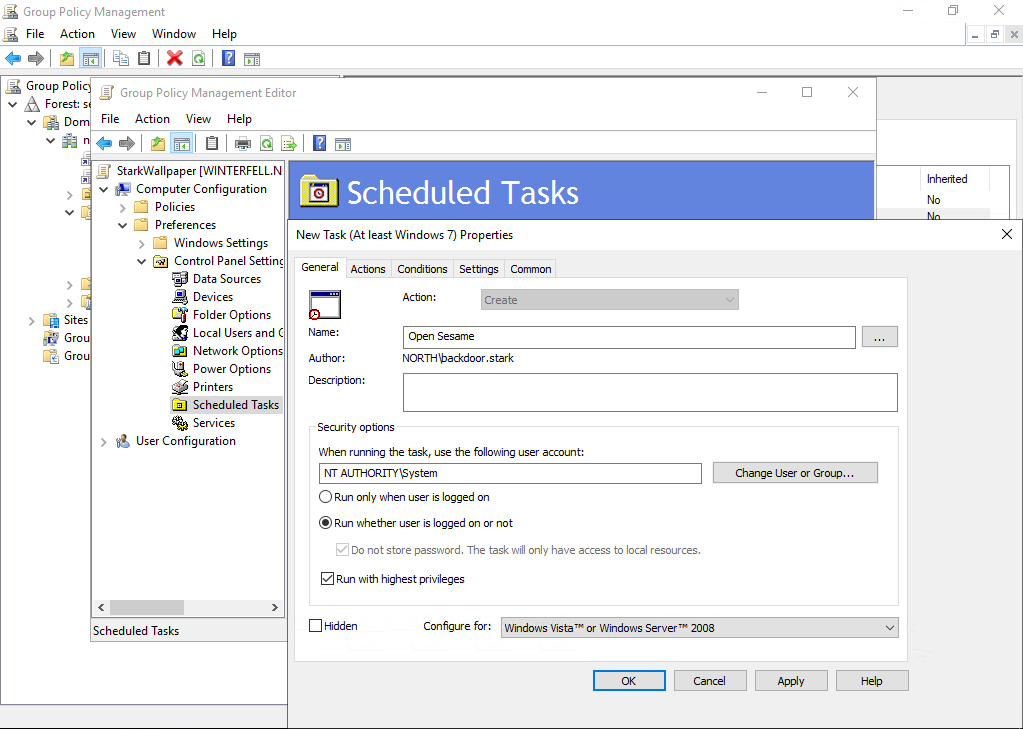Select the Power Options tree icon
The height and width of the screenshot is (729, 1023).
point(180,369)
